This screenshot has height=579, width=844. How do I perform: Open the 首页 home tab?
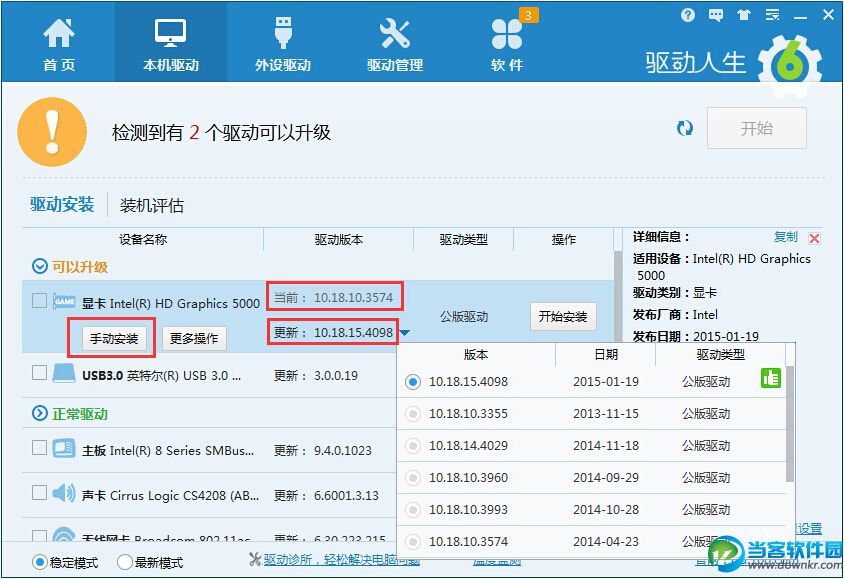click(x=59, y=44)
